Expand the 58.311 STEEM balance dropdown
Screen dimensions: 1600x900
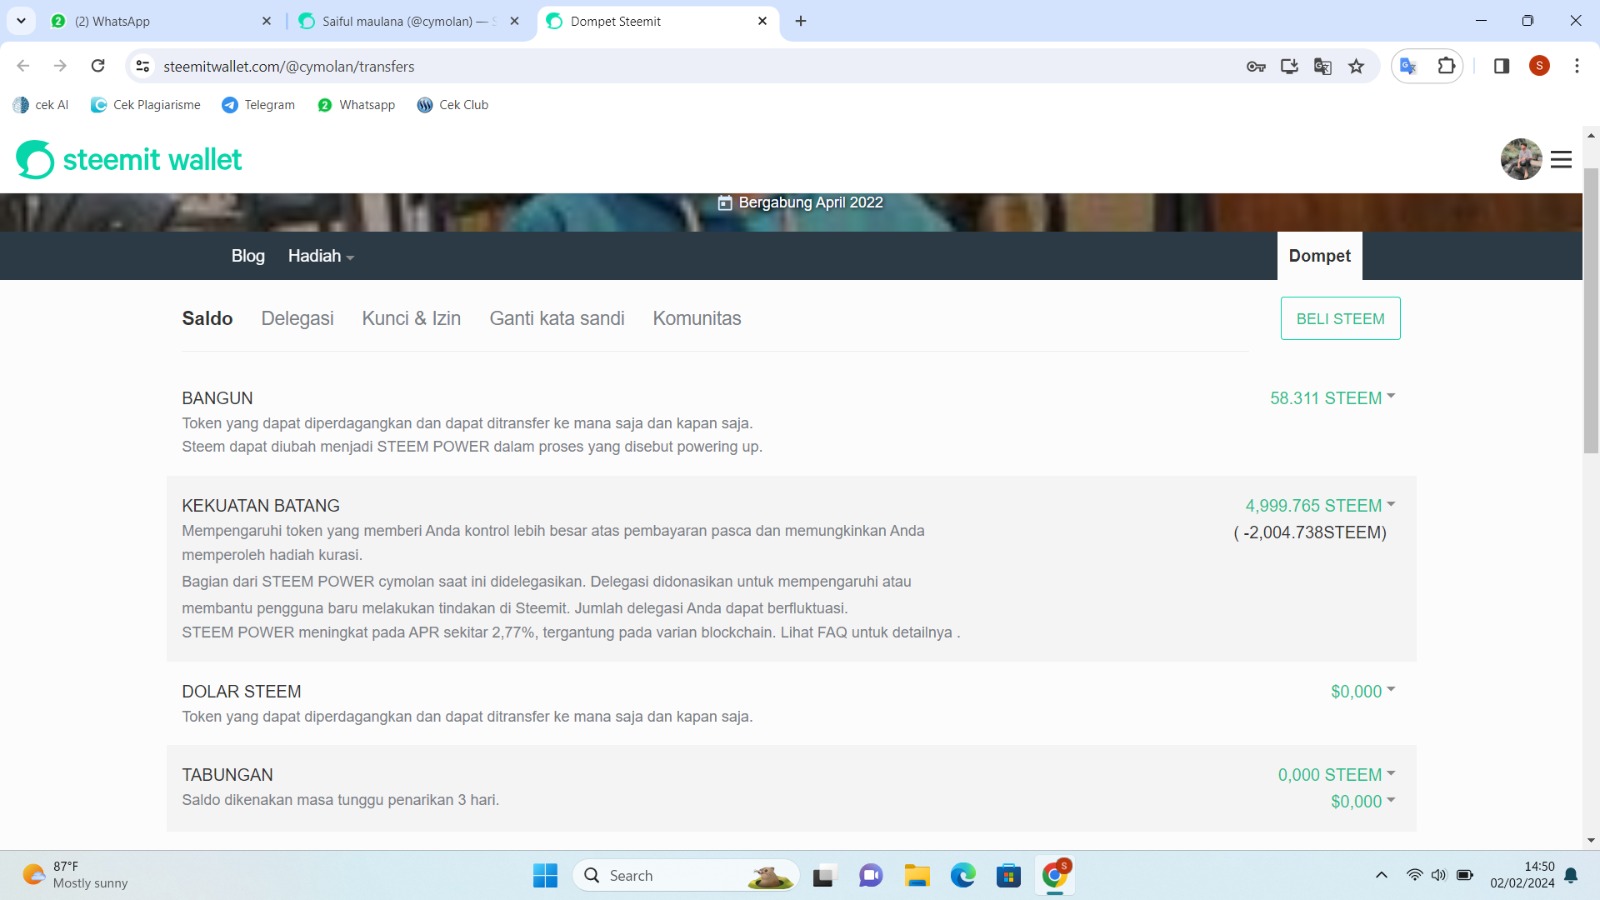[x=1332, y=398]
